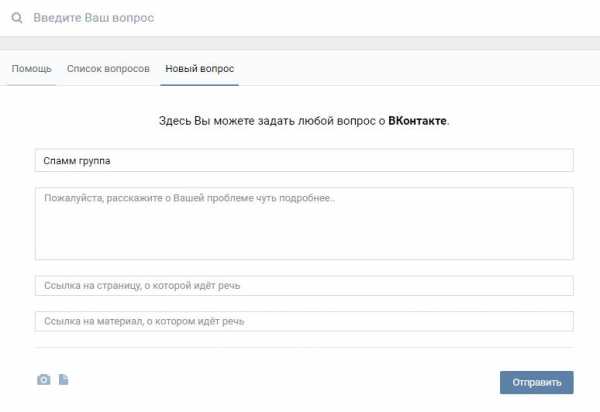Select the Новый вопрос tab
The height and width of the screenshot is (412, 600).
click(x=199, y=68)
